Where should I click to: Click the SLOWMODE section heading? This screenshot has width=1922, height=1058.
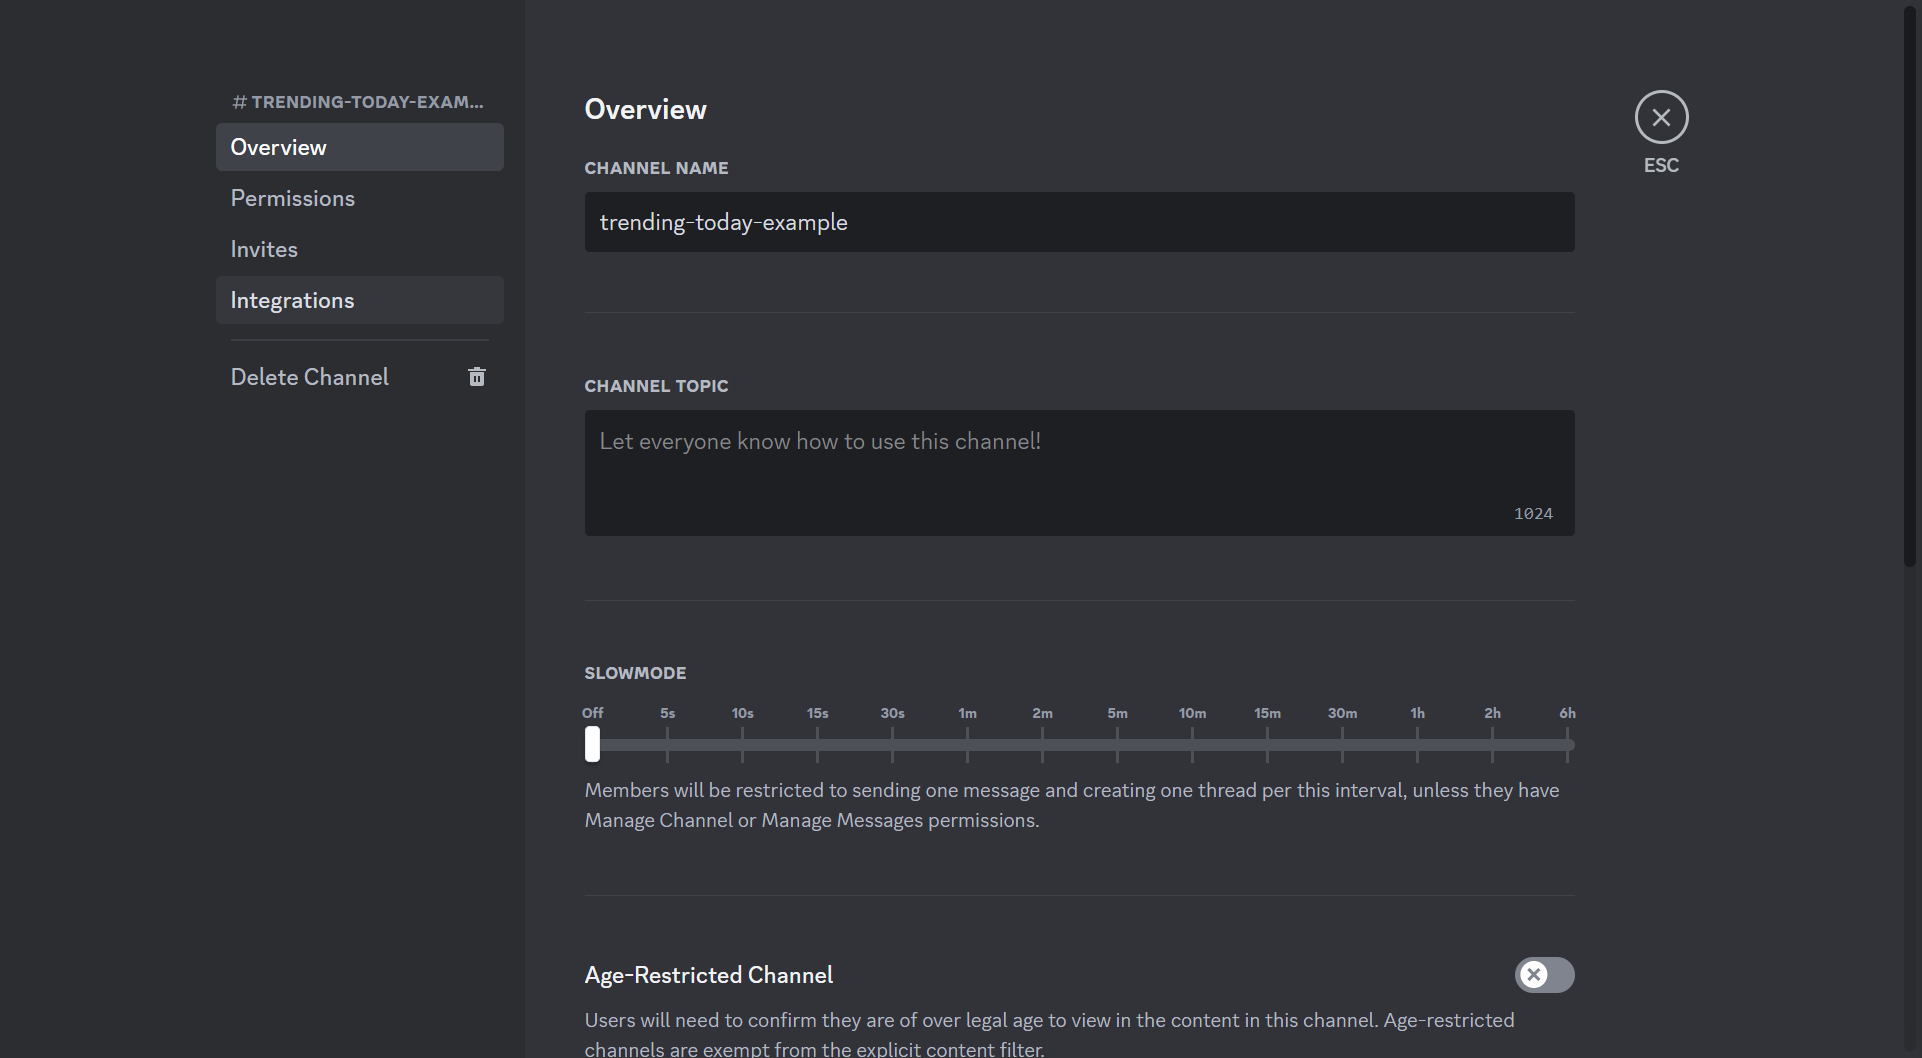point(635,673)
